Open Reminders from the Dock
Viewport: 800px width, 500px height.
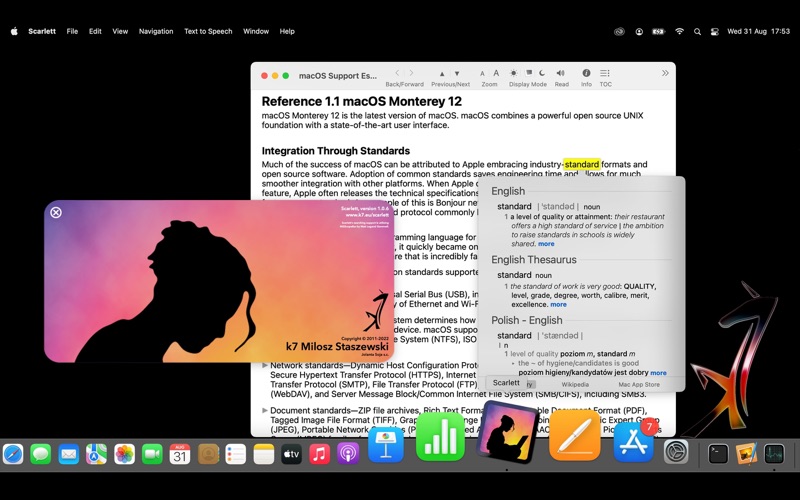[x=236, y=454]
